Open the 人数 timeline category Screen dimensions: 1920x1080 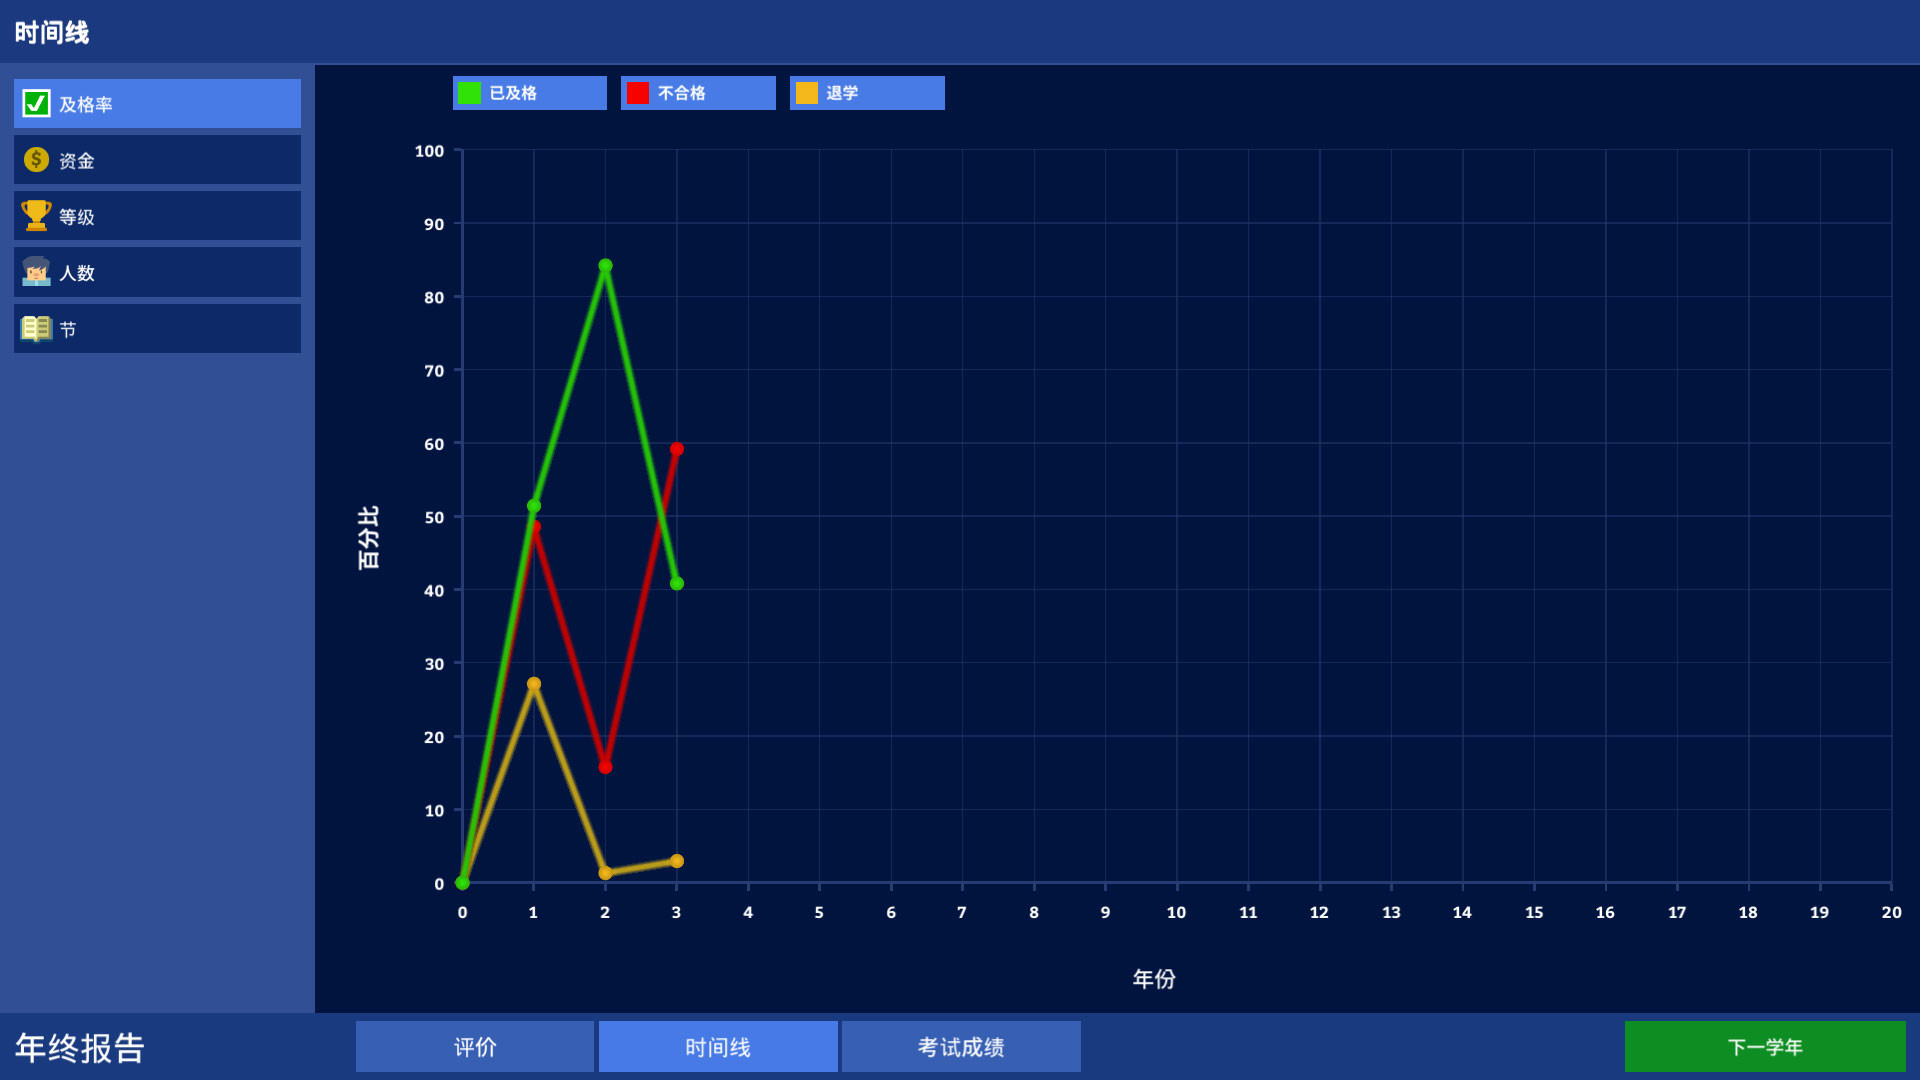click(157, 271)
